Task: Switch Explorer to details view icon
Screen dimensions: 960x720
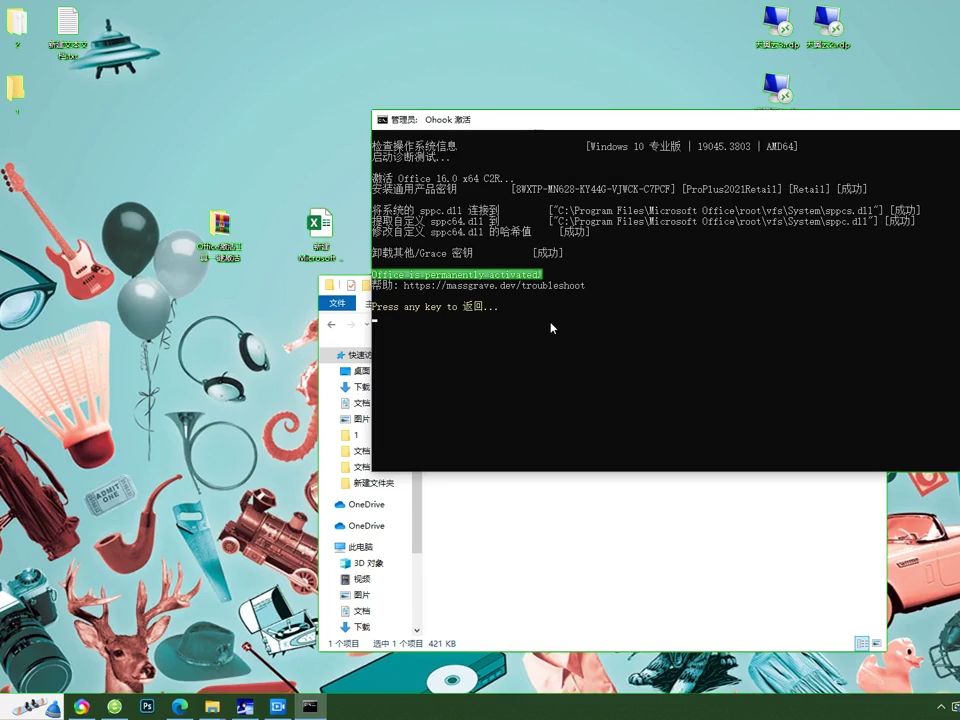Action: coord(862,643)
